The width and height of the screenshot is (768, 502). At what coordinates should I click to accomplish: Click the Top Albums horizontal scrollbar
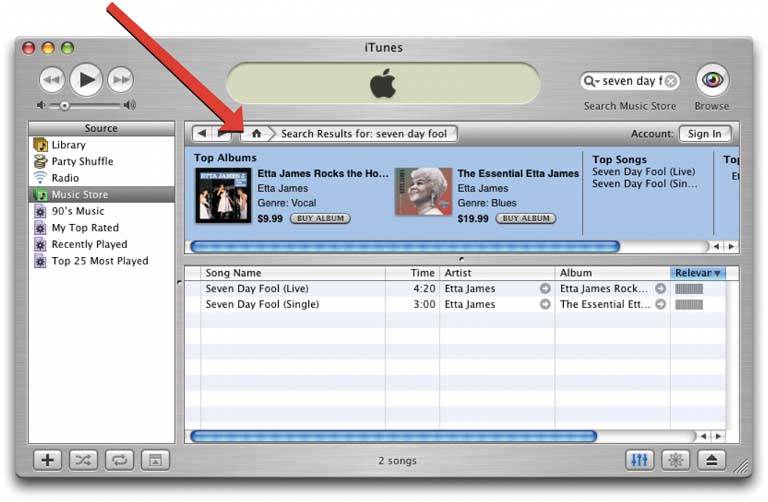[x=405, y=246]
